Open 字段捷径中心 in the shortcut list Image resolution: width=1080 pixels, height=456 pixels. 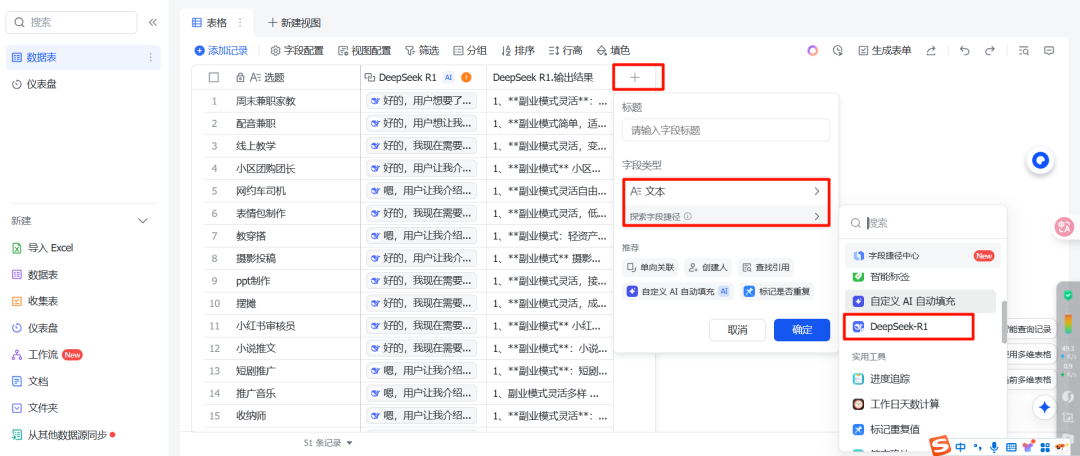click(x=921, y=256)
